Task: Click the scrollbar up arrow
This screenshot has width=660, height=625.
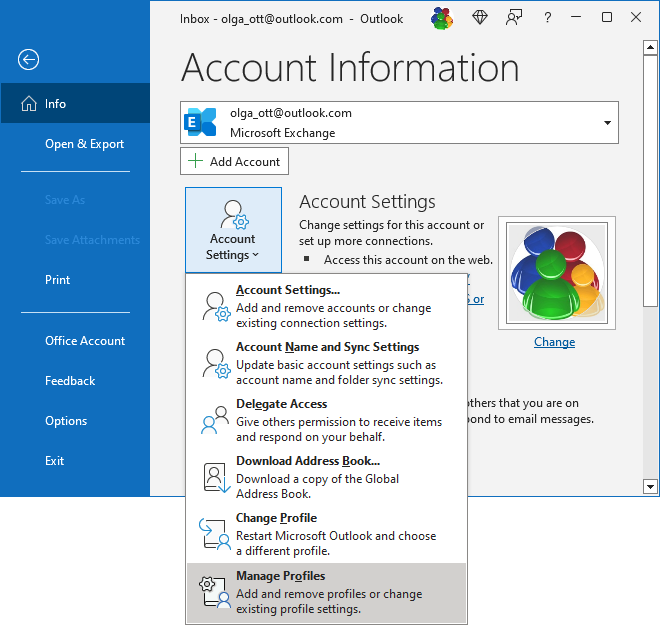Action: click(650, 48)
